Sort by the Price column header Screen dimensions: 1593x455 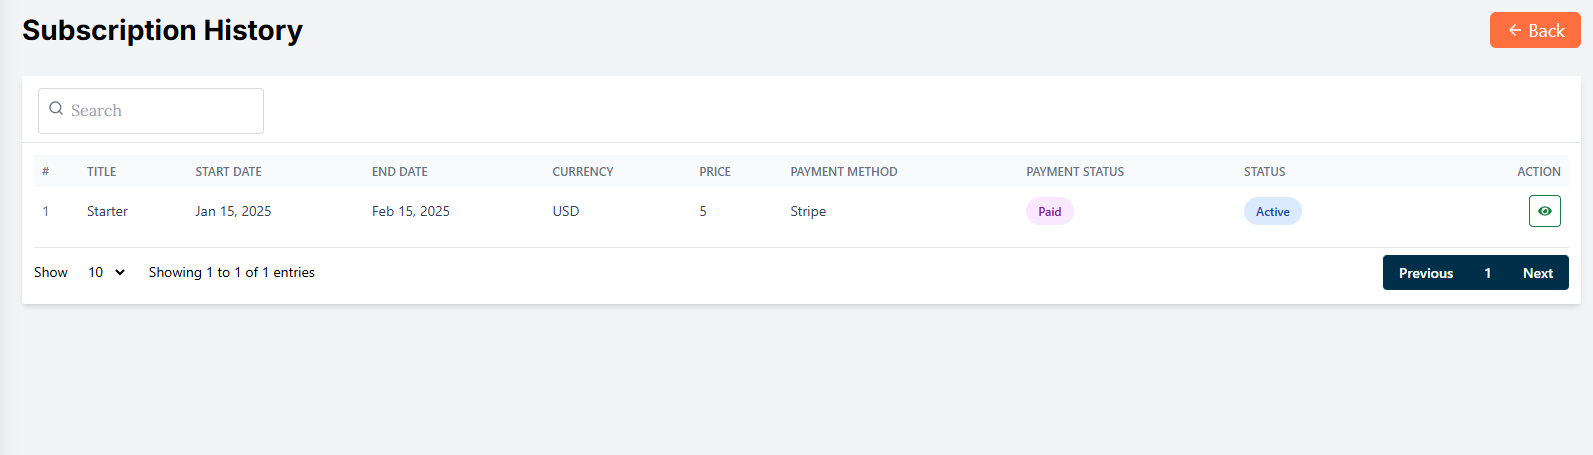click(x=714, y=172)
